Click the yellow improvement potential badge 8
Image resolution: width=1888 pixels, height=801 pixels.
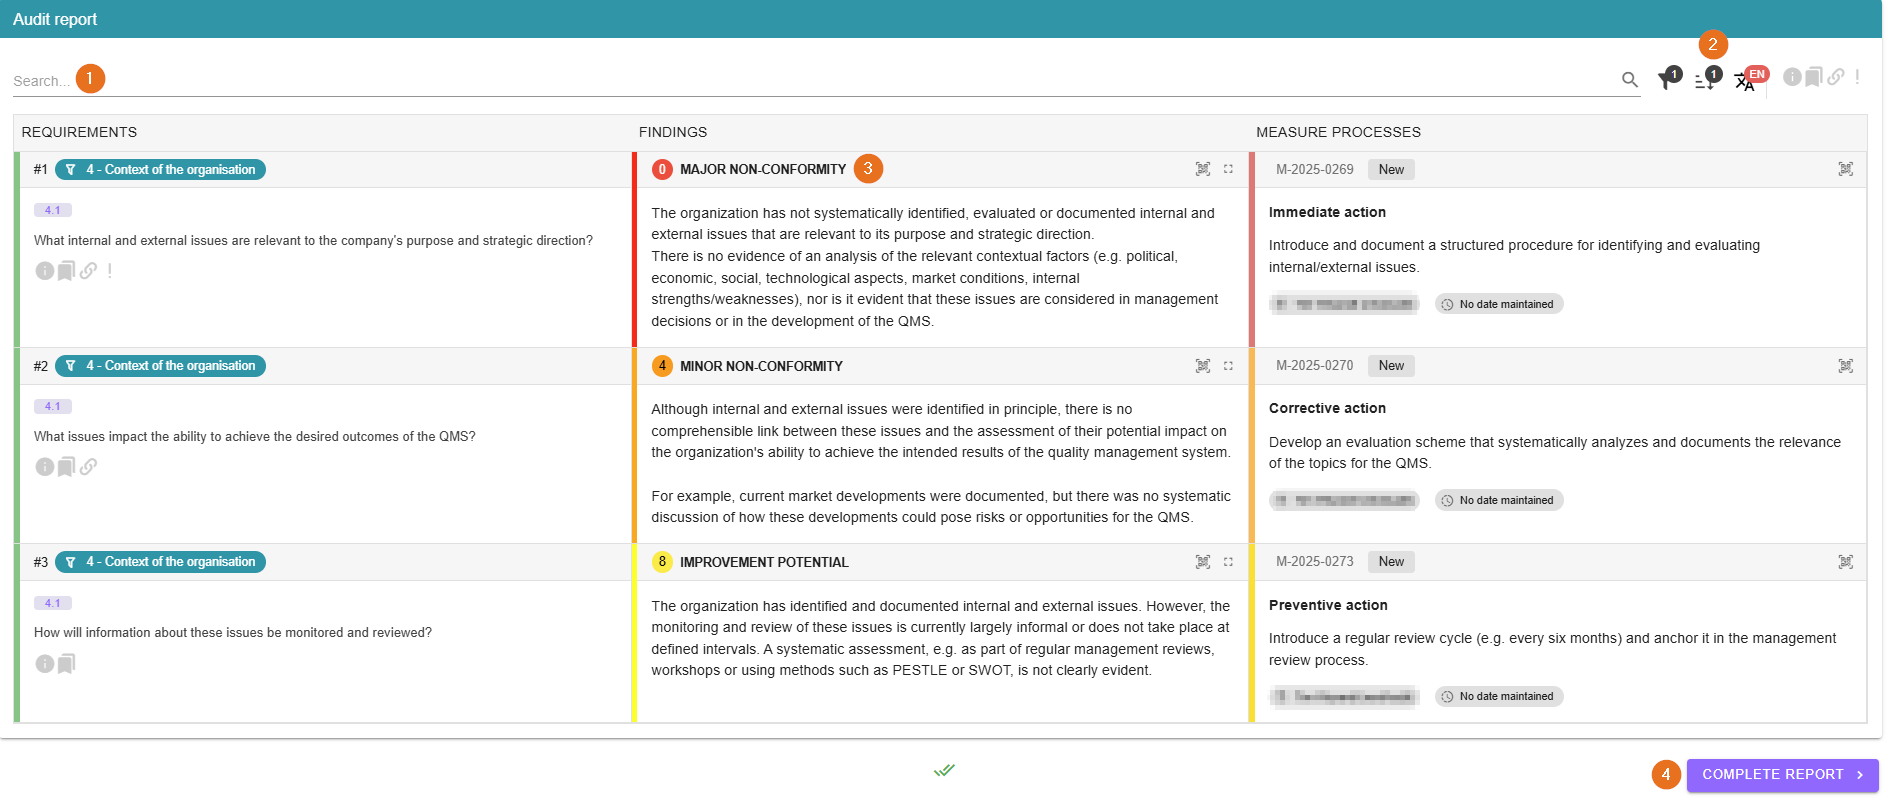tap(662, 562)
